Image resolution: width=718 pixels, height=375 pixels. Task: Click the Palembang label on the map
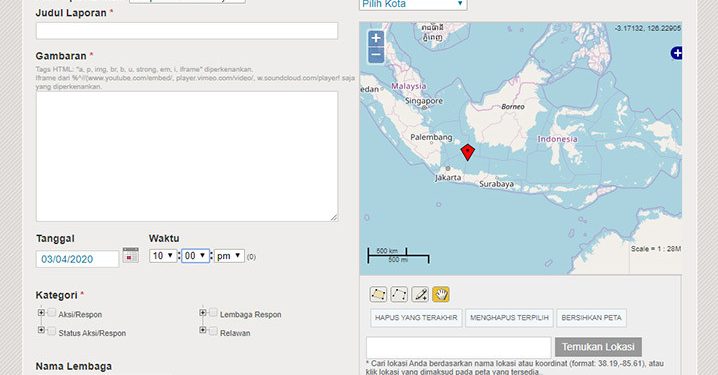pyautogui.click(x=431, y=137)
